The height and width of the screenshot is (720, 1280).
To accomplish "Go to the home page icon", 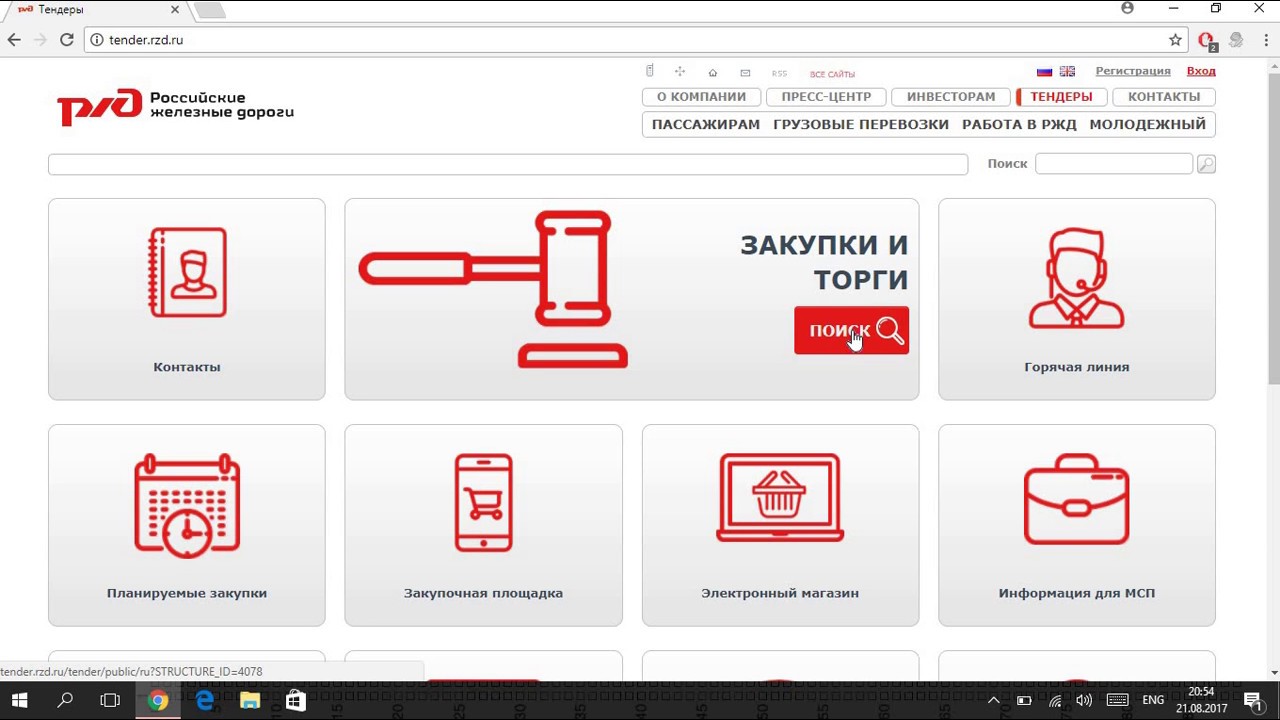I will click(x=713, y=73).
